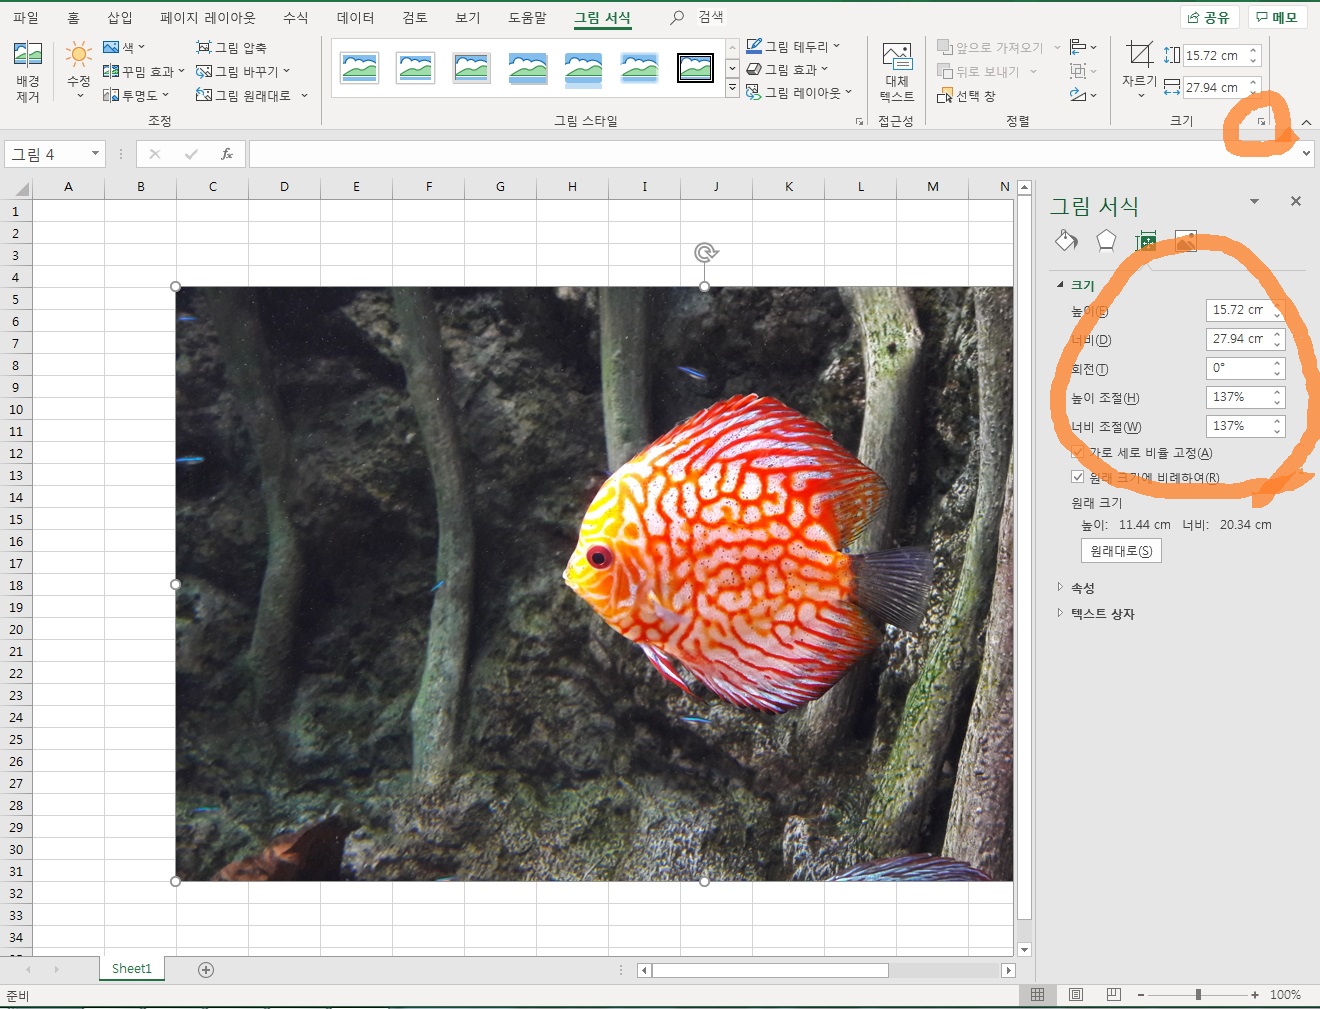
Task: Click Alt Text (대체 텍스트) button
Action: (897, 72)
